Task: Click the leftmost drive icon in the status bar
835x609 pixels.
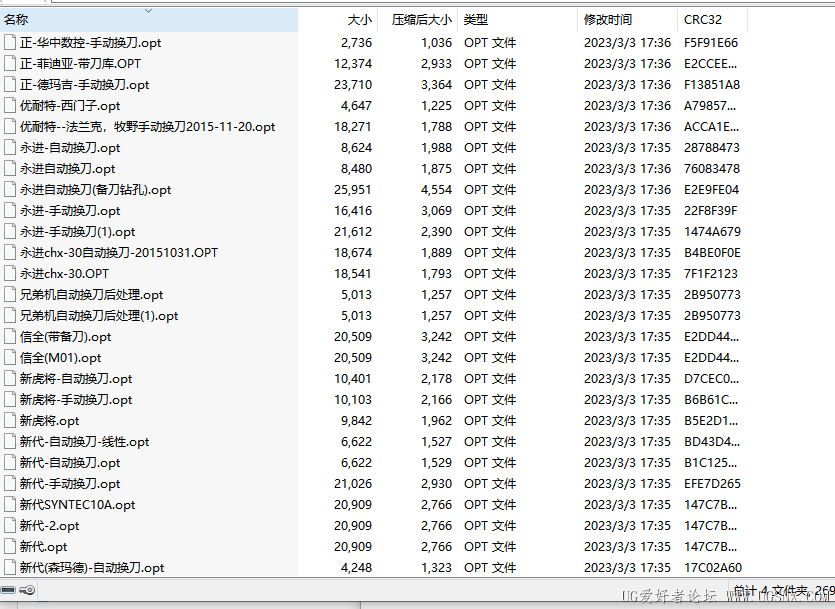Action: (10, 589)
